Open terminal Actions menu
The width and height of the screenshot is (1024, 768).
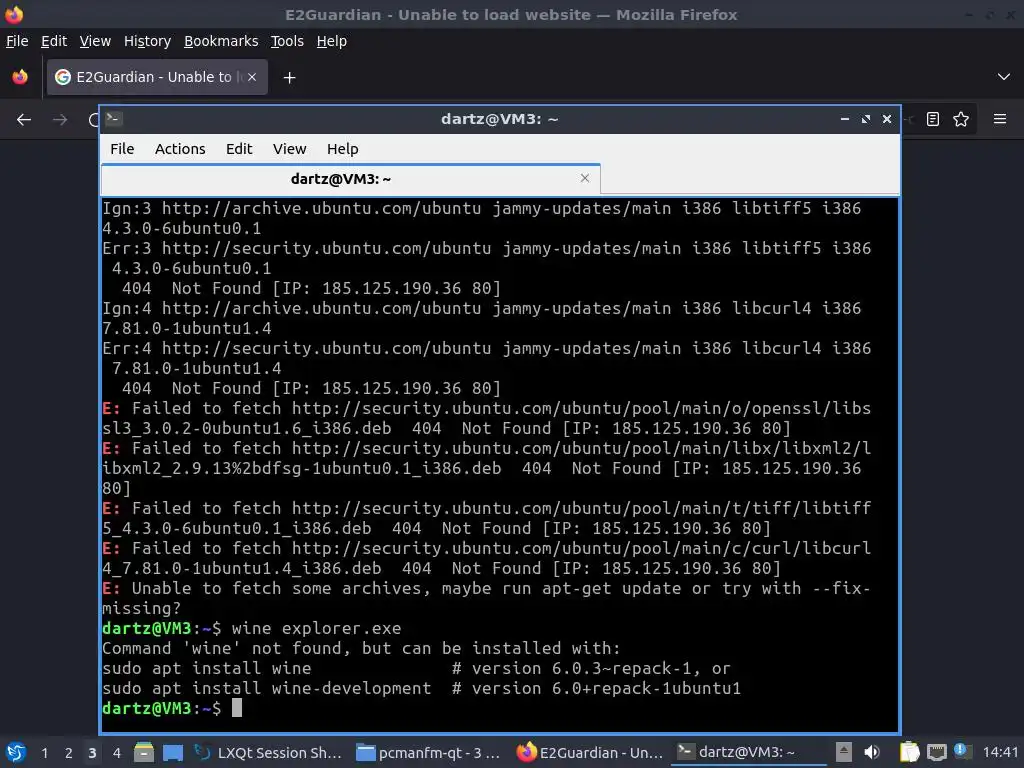point(180,149)
